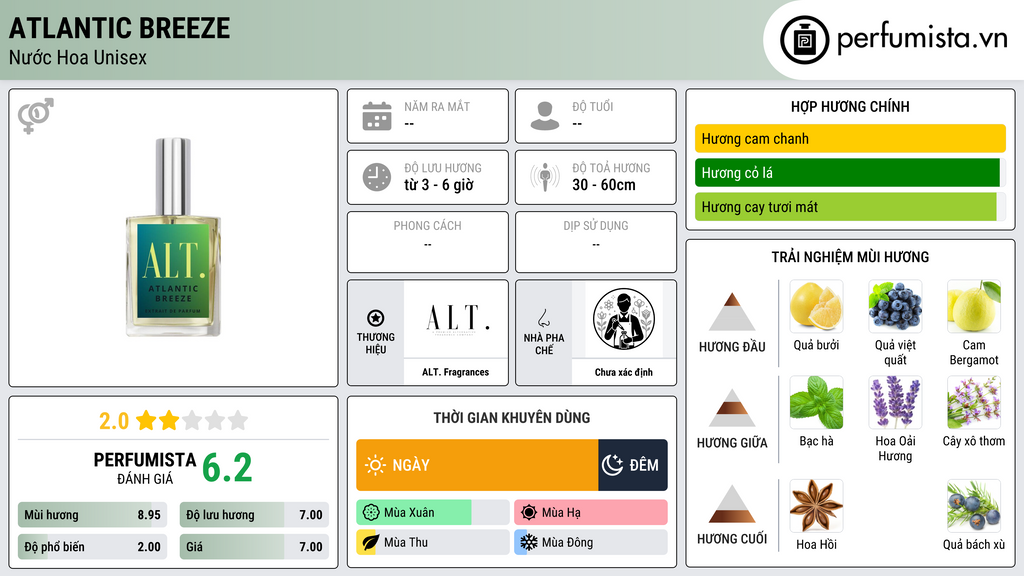Click the THỜI GIAN KHUYÊN DÙNG heading
1024x576 pixels.
(512, 417)
